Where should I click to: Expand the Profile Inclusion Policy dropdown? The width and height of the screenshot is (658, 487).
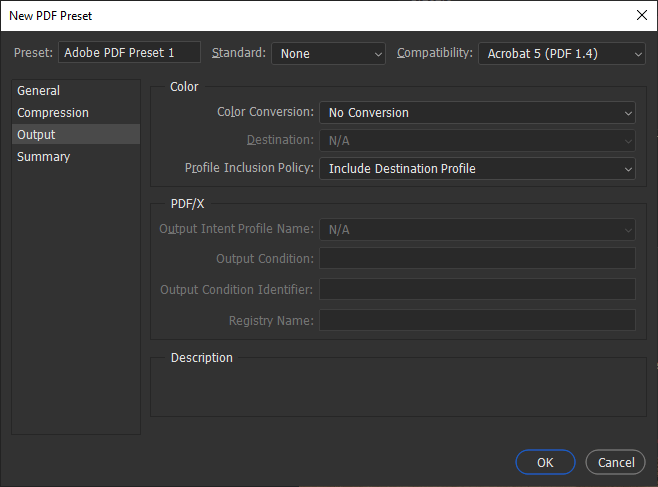(x=477, y=169)
